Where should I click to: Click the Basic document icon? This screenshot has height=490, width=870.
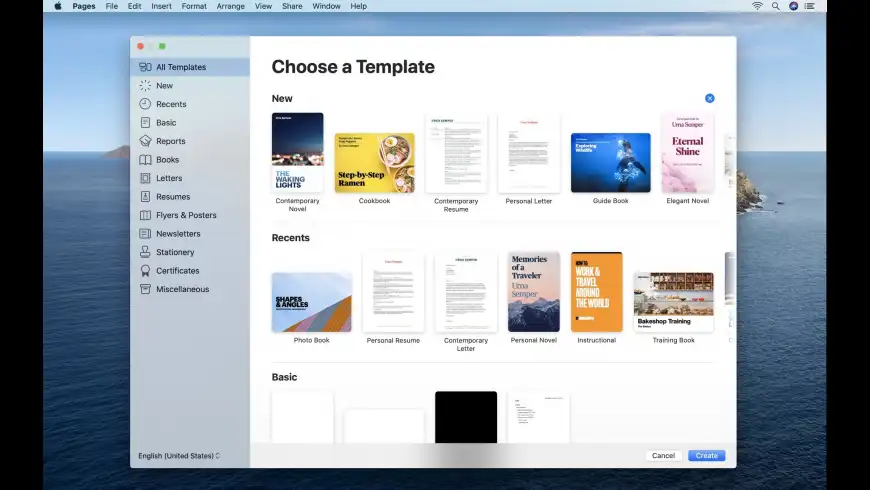tap(145, 123)
